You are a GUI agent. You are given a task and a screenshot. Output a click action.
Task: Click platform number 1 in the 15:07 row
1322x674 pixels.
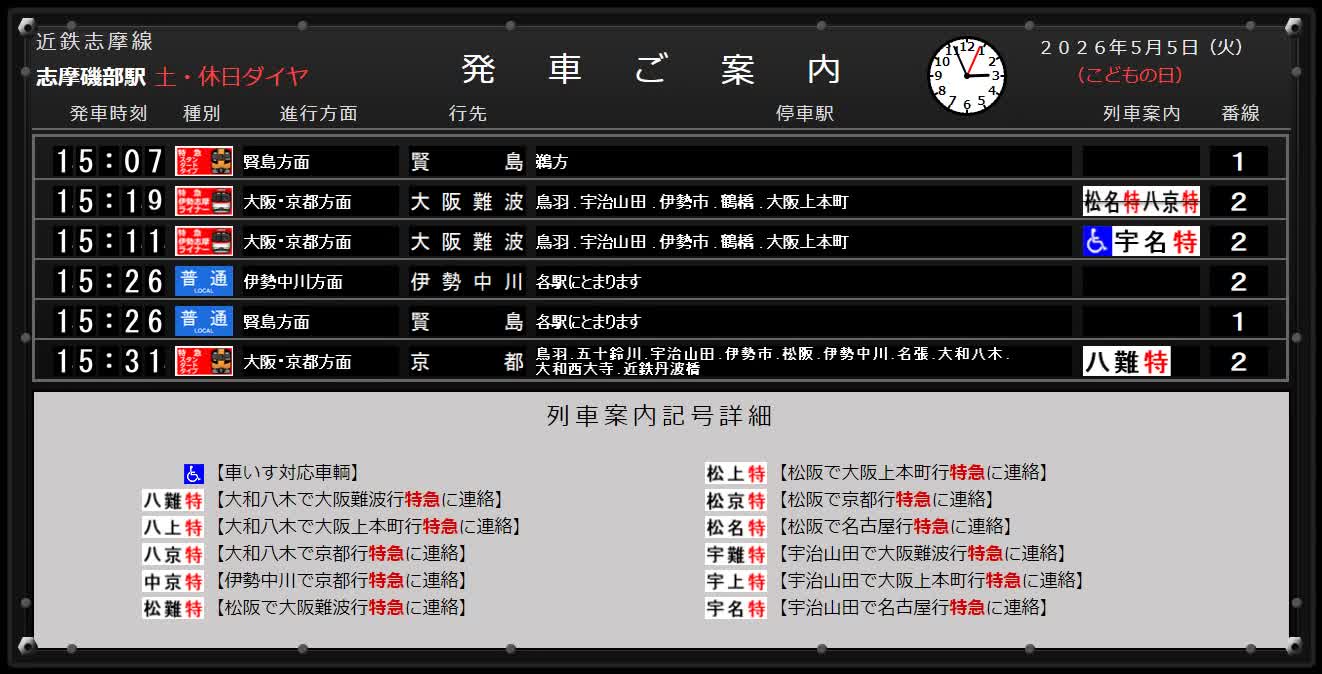pos(1238,161)
